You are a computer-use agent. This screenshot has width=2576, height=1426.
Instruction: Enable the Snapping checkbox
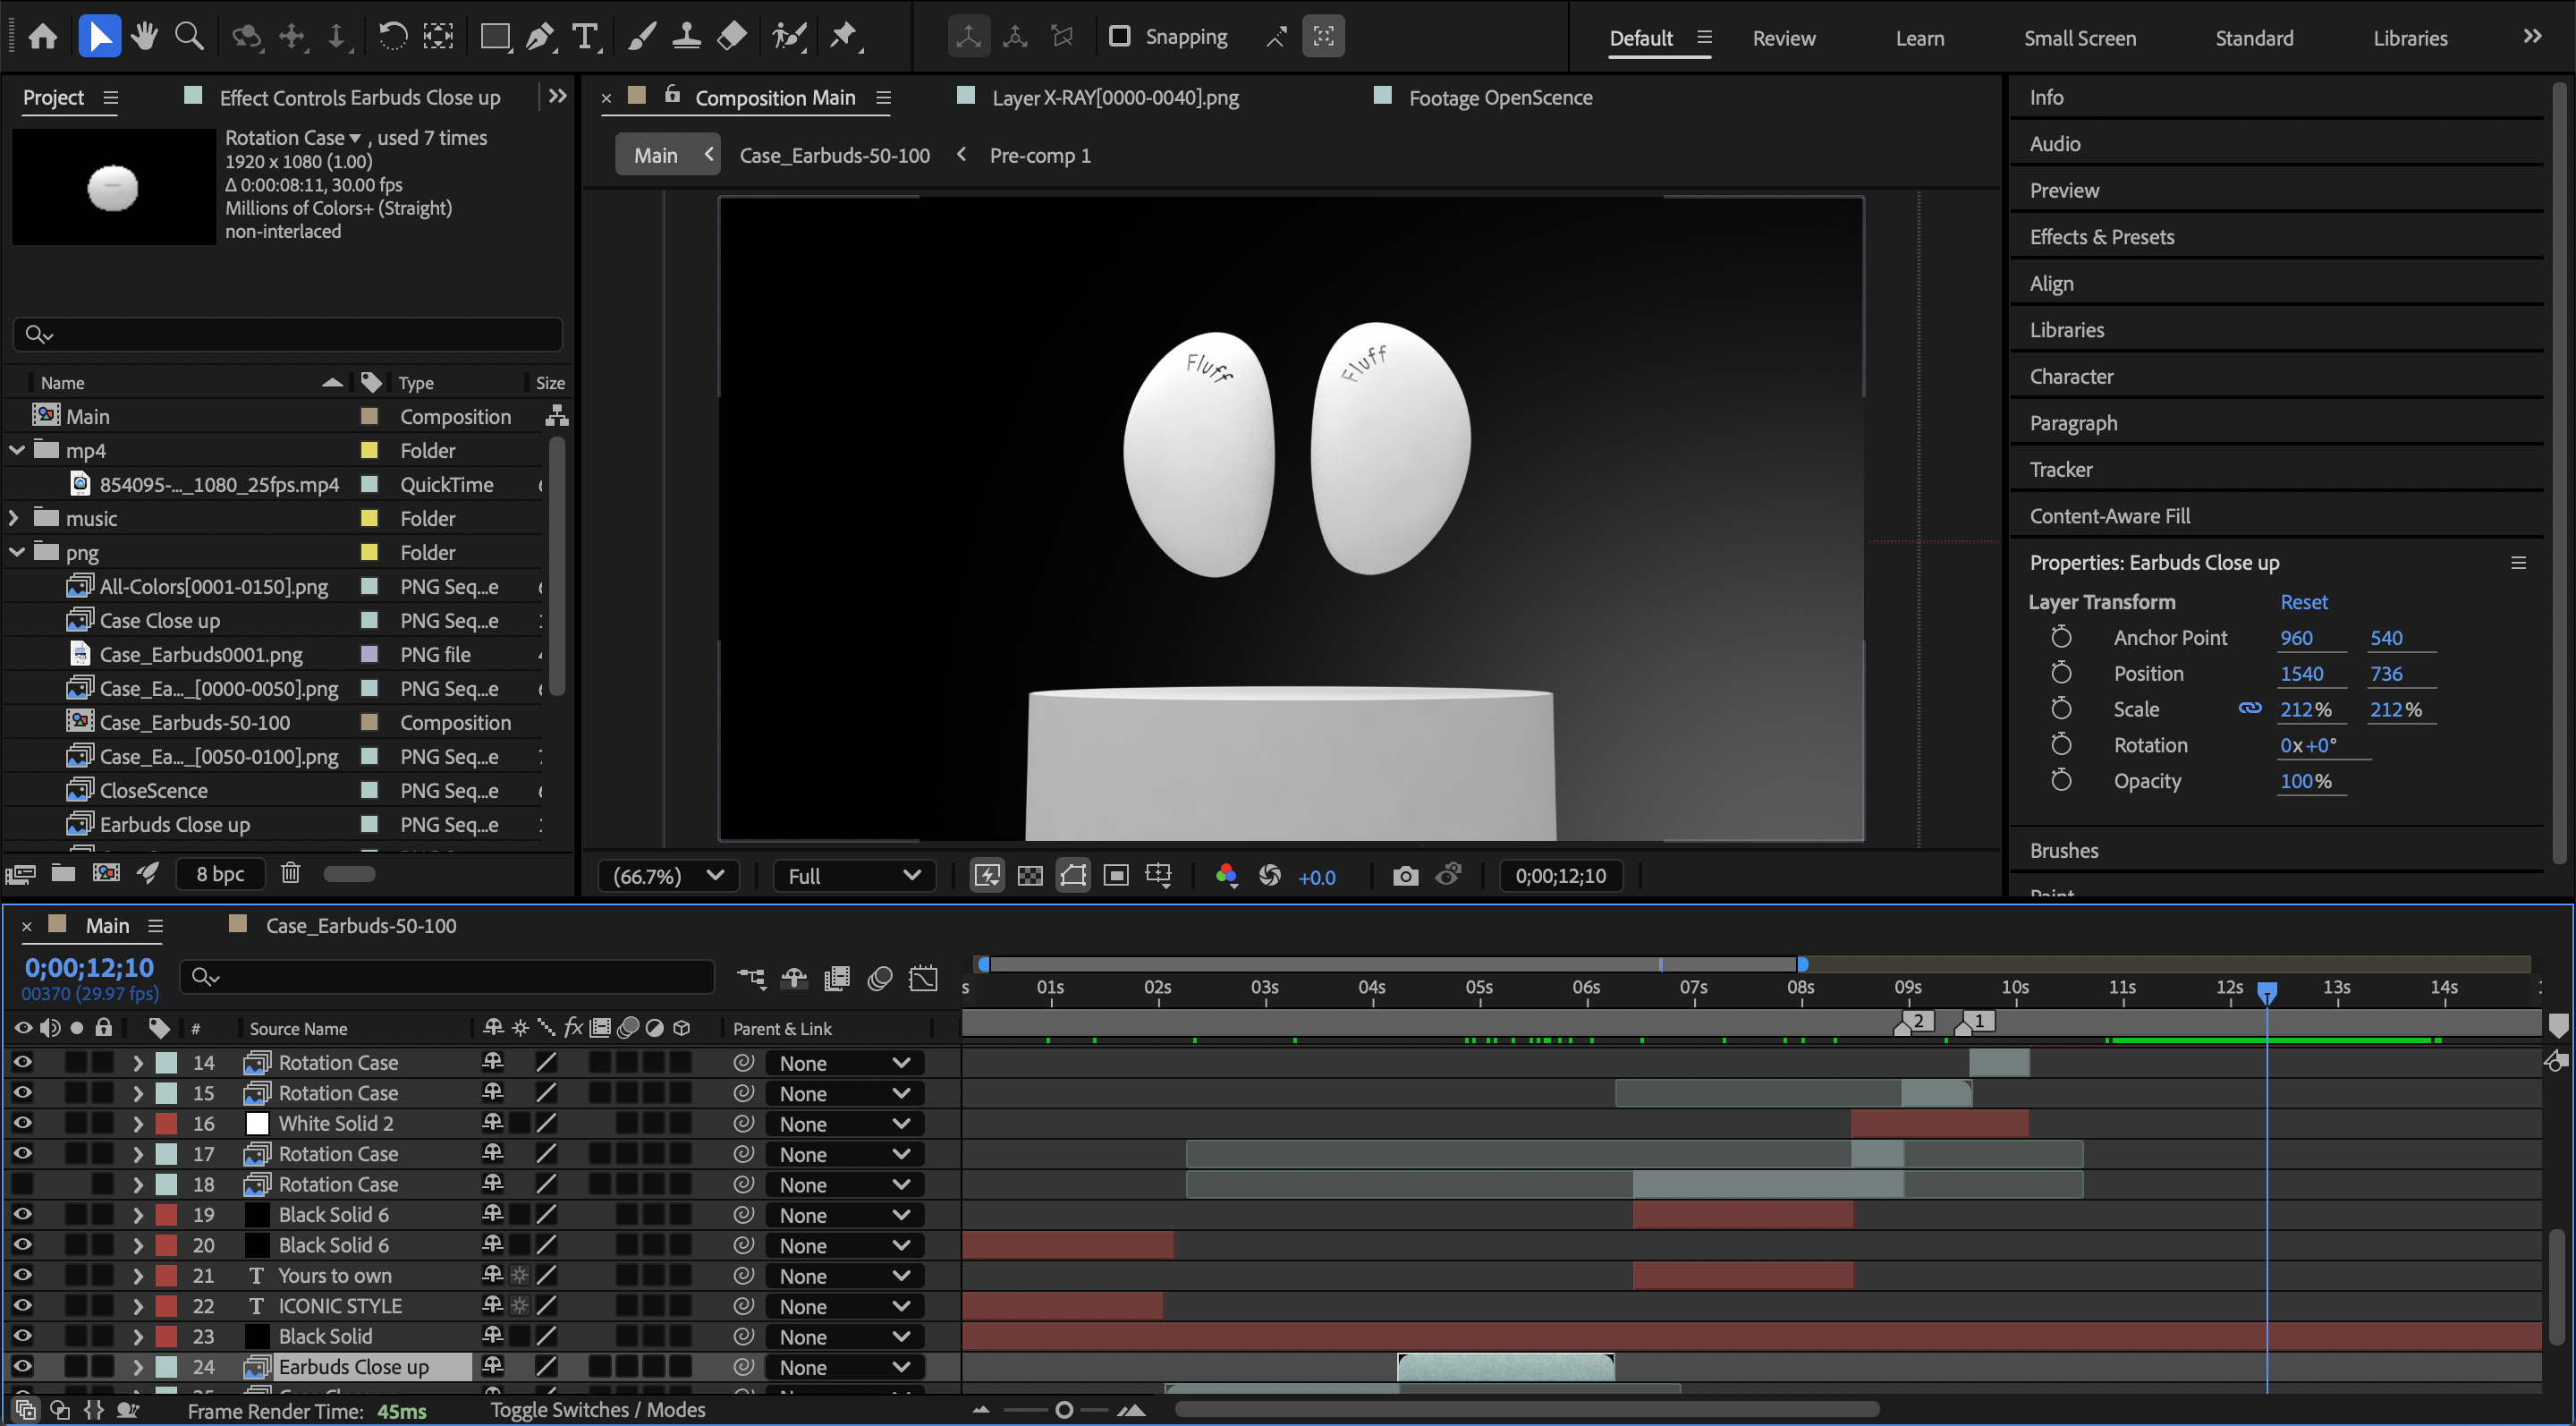(x=1120, y=36)
